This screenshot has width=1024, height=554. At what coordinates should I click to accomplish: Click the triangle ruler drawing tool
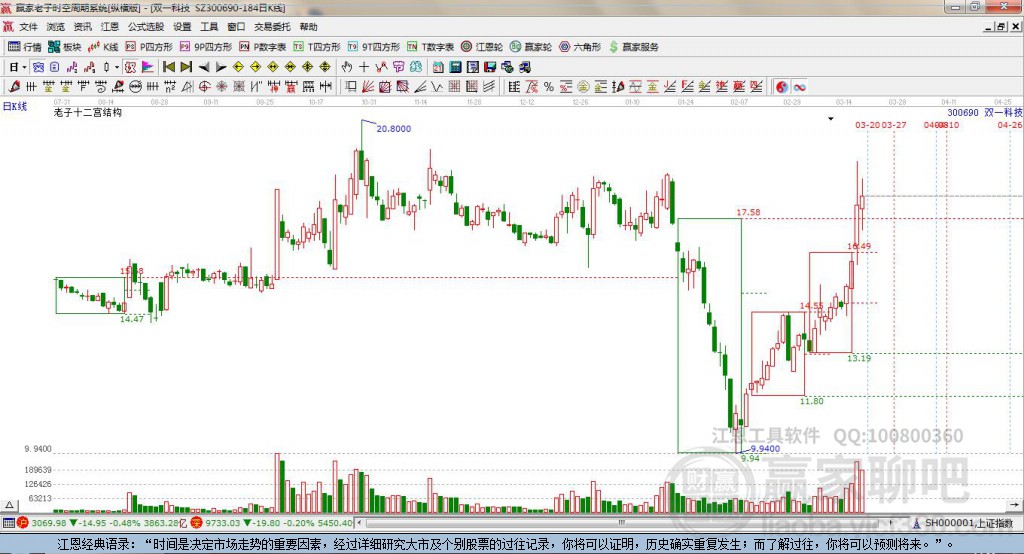[187, 87]
